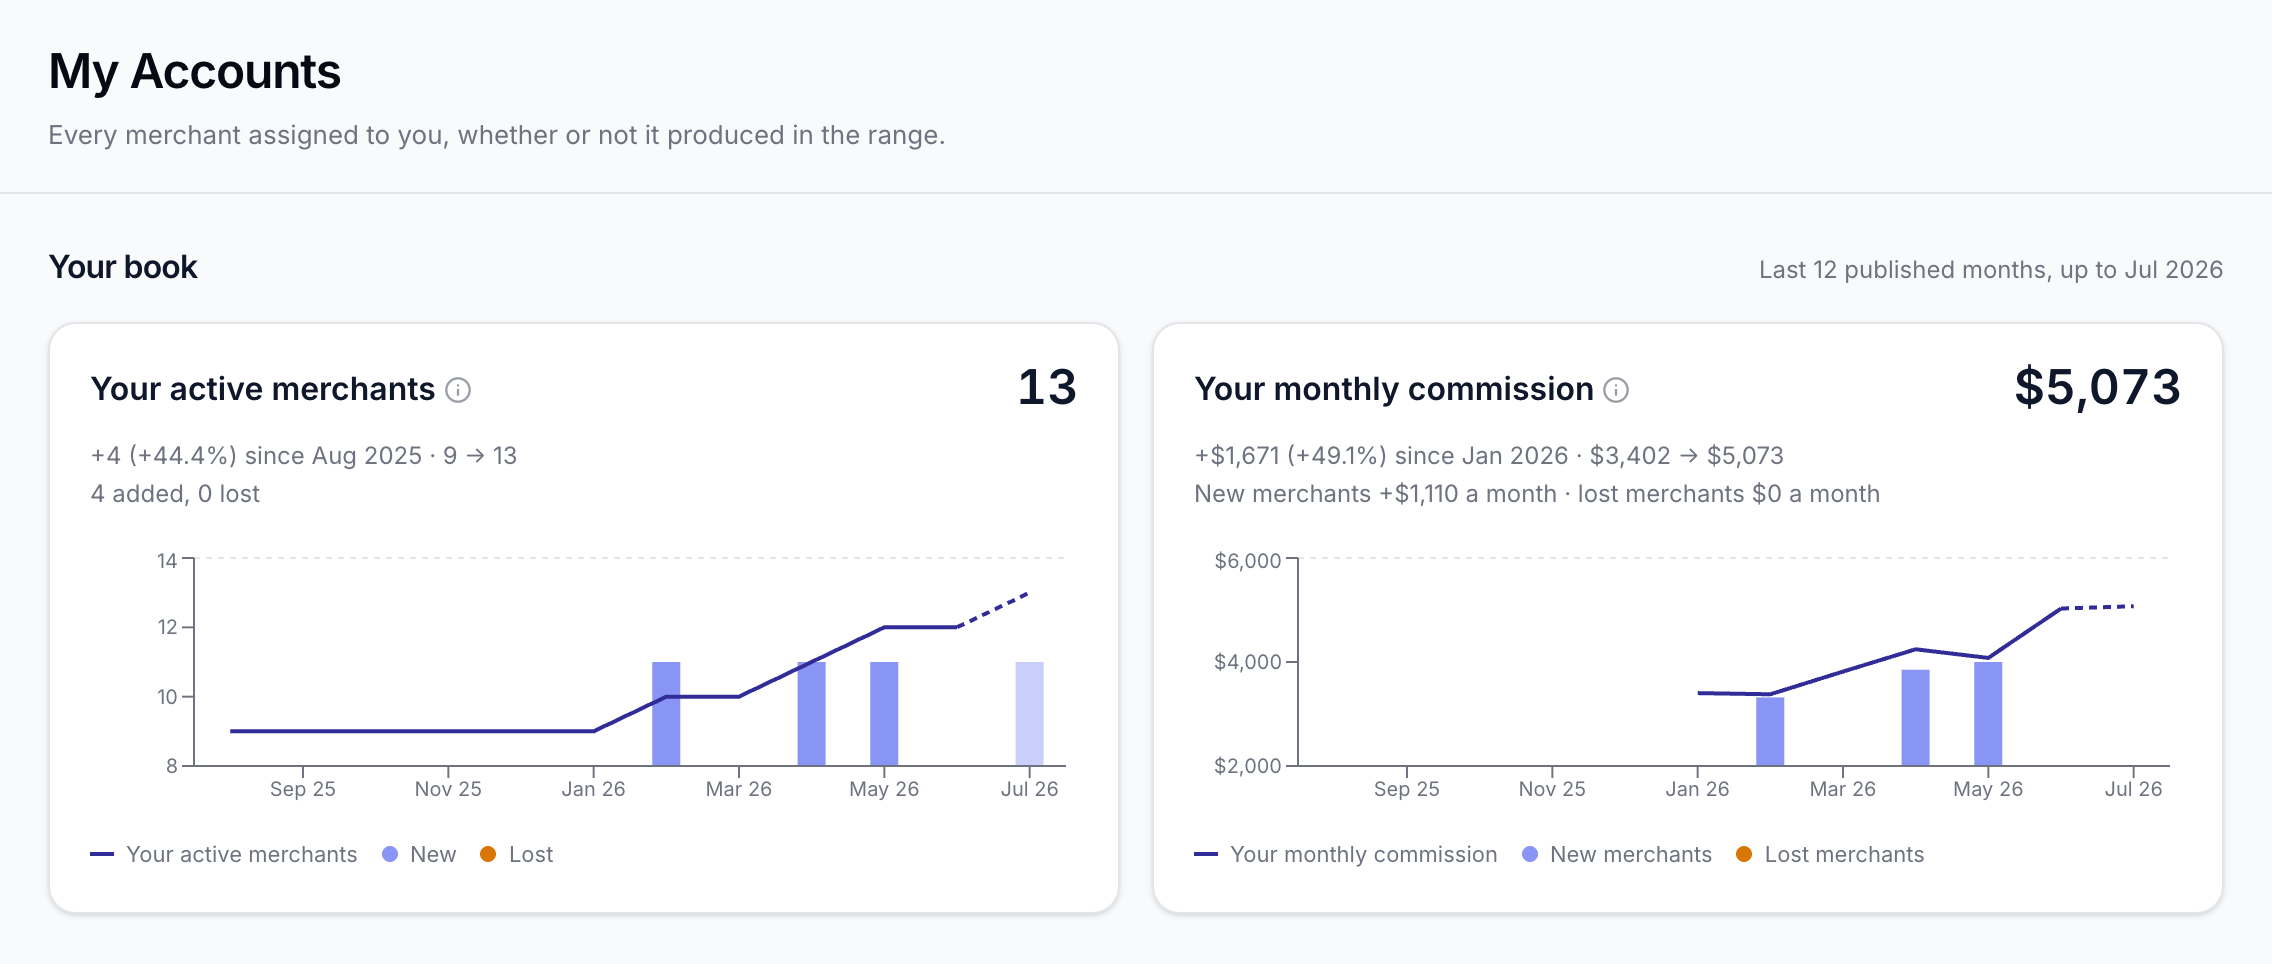Click 'Last 12 published months, up to Jul 2026'
2272x964 pixels.
pos(1991,270)
